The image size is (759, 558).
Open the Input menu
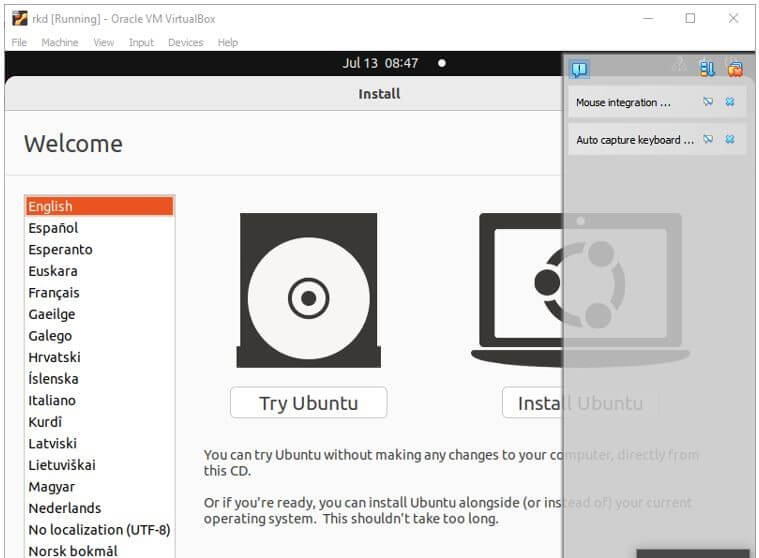coord(141,43)
